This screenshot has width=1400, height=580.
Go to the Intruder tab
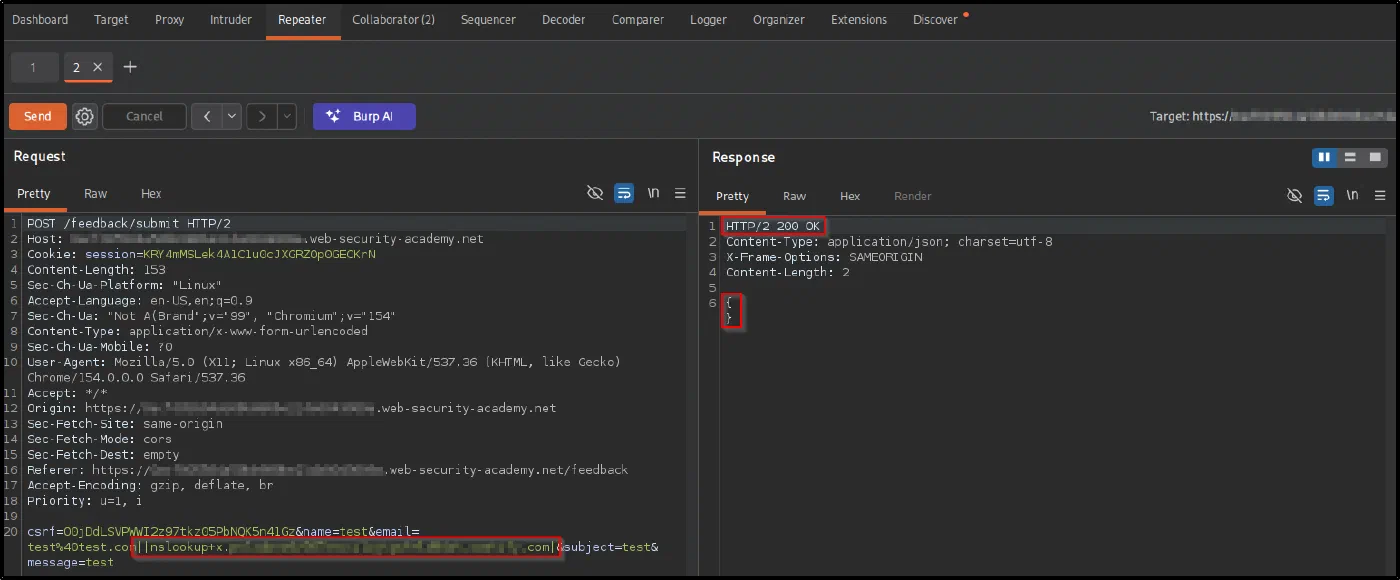point(230,19)
